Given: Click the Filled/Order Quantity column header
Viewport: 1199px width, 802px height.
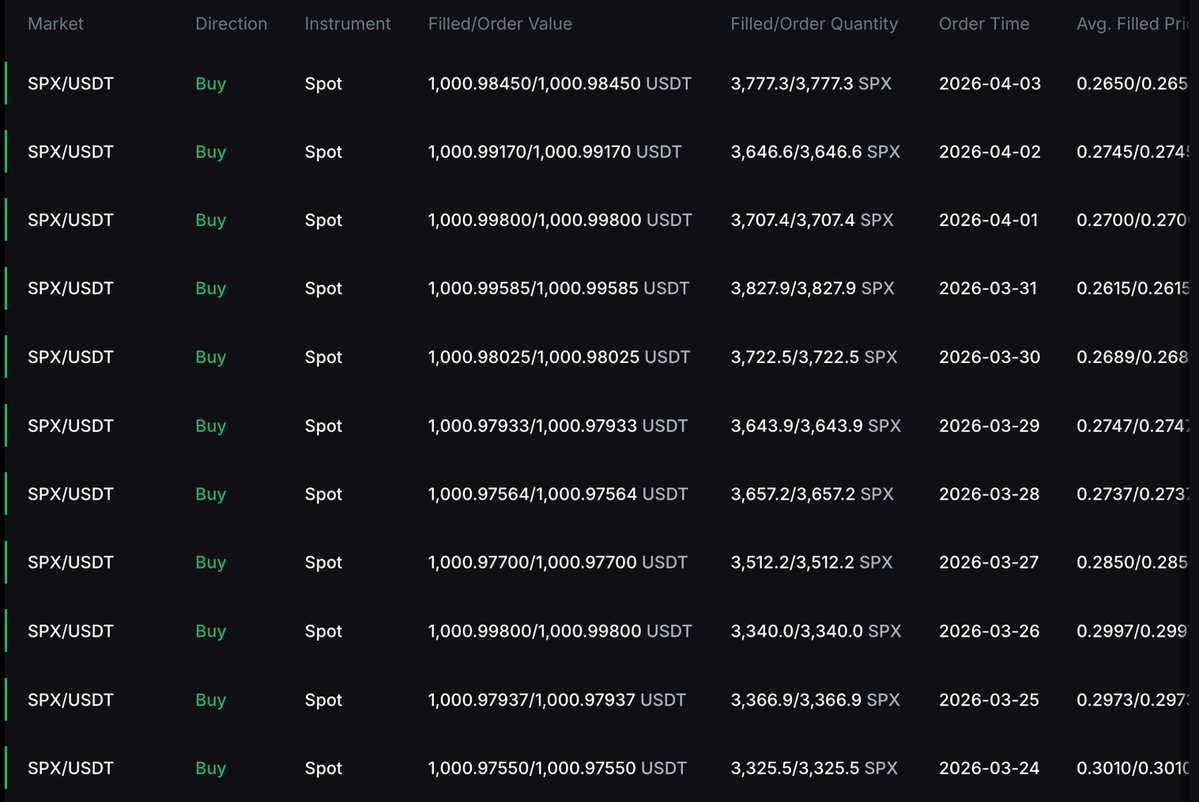Looking at the screenshot, I should pyautogui.click(x=814, y=24).
